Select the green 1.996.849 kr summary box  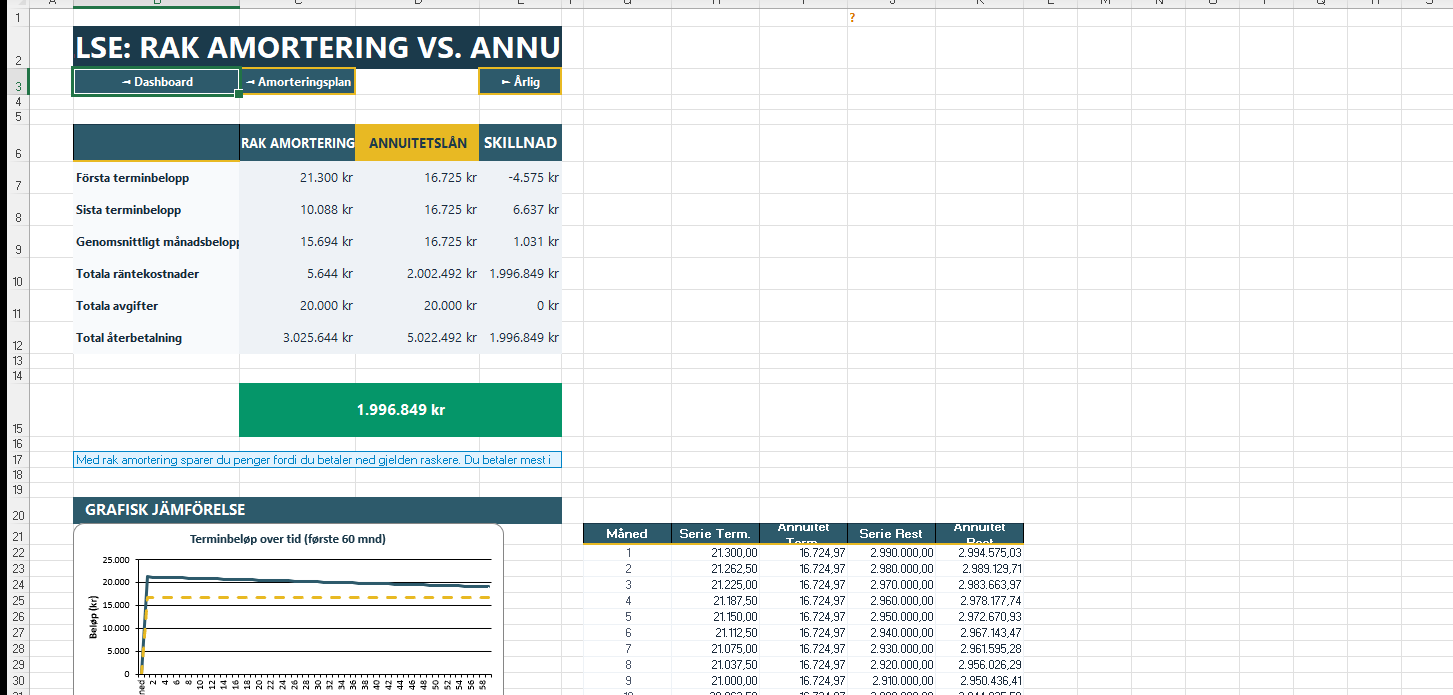[400, 410]
